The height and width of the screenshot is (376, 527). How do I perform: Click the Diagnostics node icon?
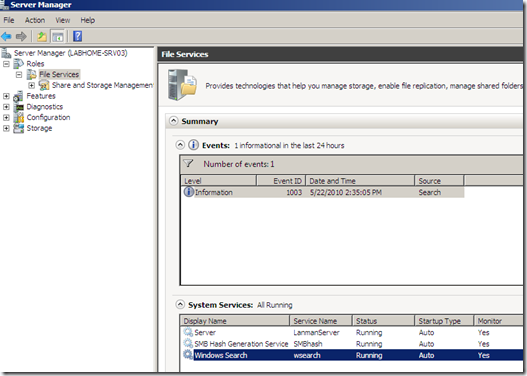(19, 107)
